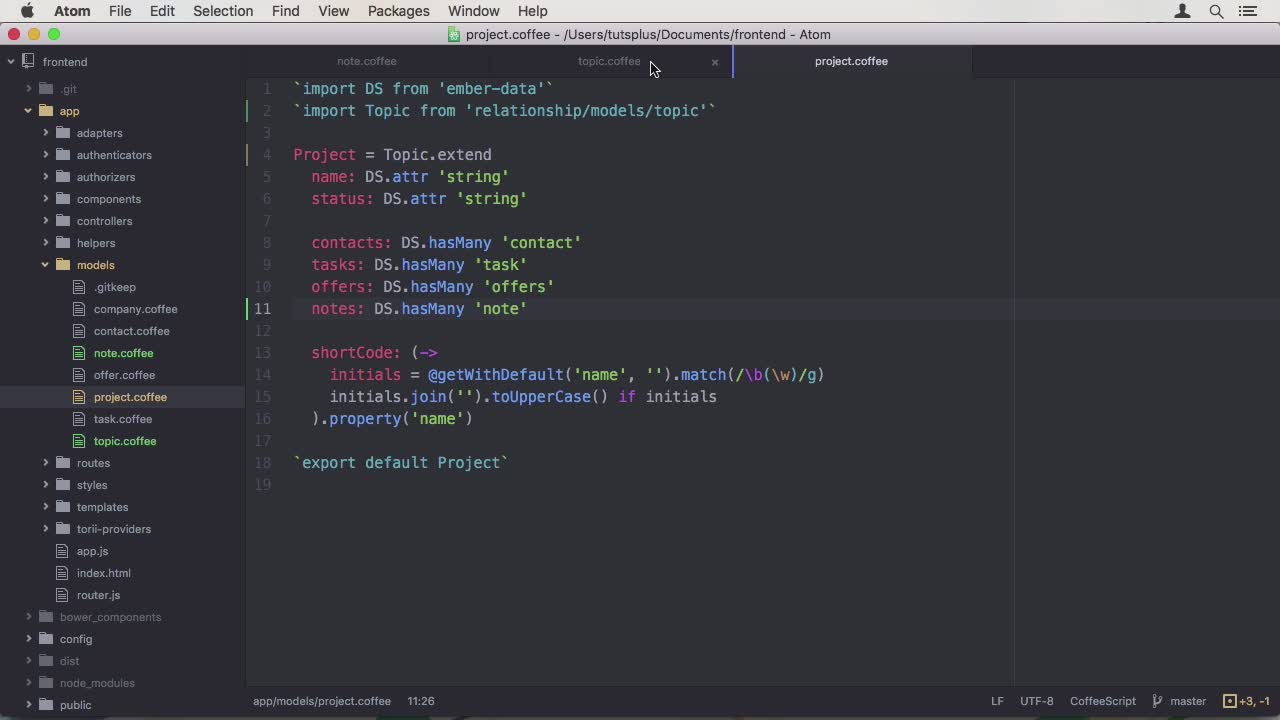Open the Packages menu
1280x720 pixels.
pyautogui.click(x=398, y=11)
